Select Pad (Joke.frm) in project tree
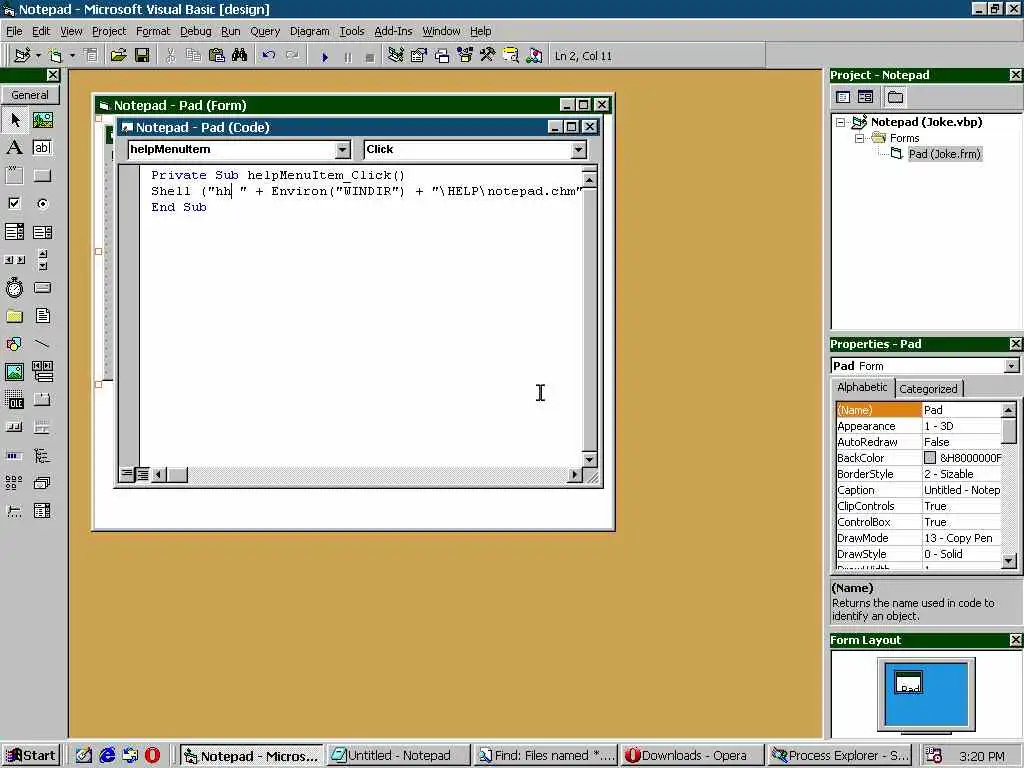This screenshot has width=1024, height=768. pyautogui.click(x=944, y=154)
